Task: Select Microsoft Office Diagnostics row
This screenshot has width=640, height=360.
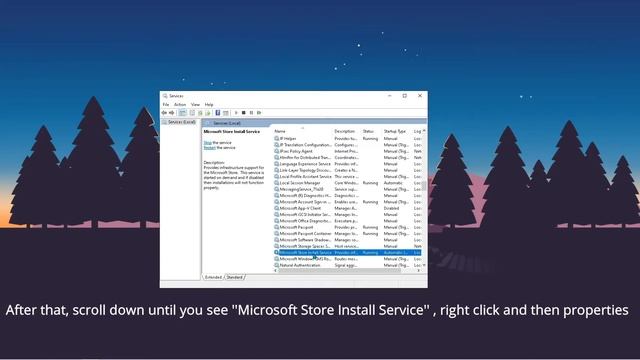Action: click(347, 221)
